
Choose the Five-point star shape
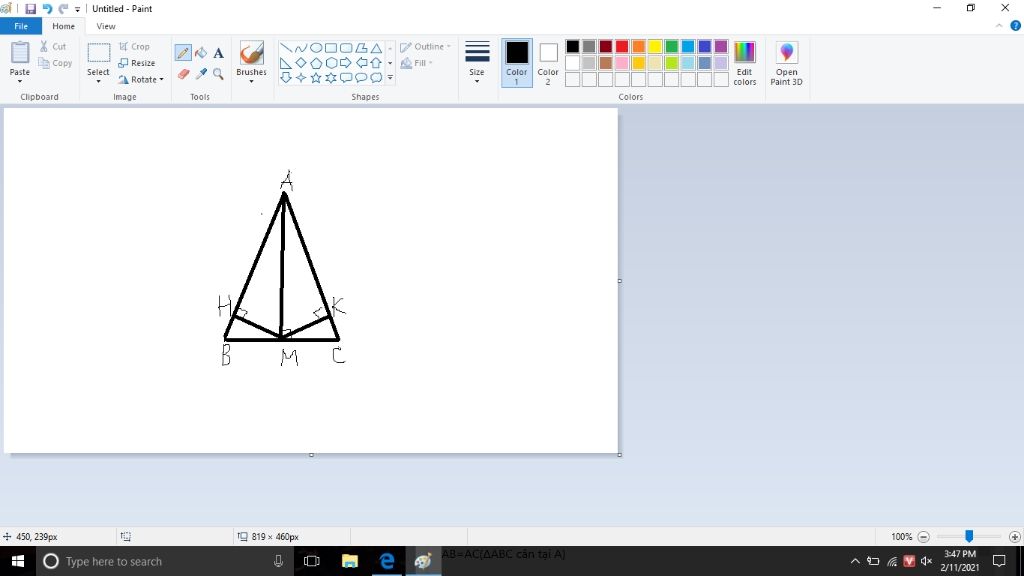click(x=315, y=78)
